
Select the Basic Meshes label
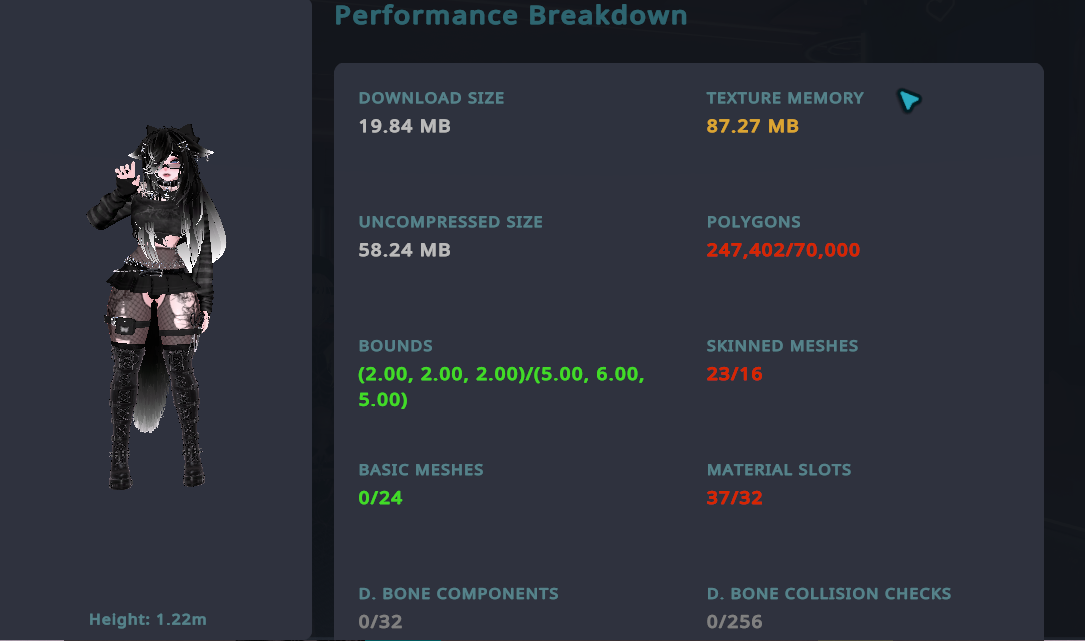[x=420, y=470]
